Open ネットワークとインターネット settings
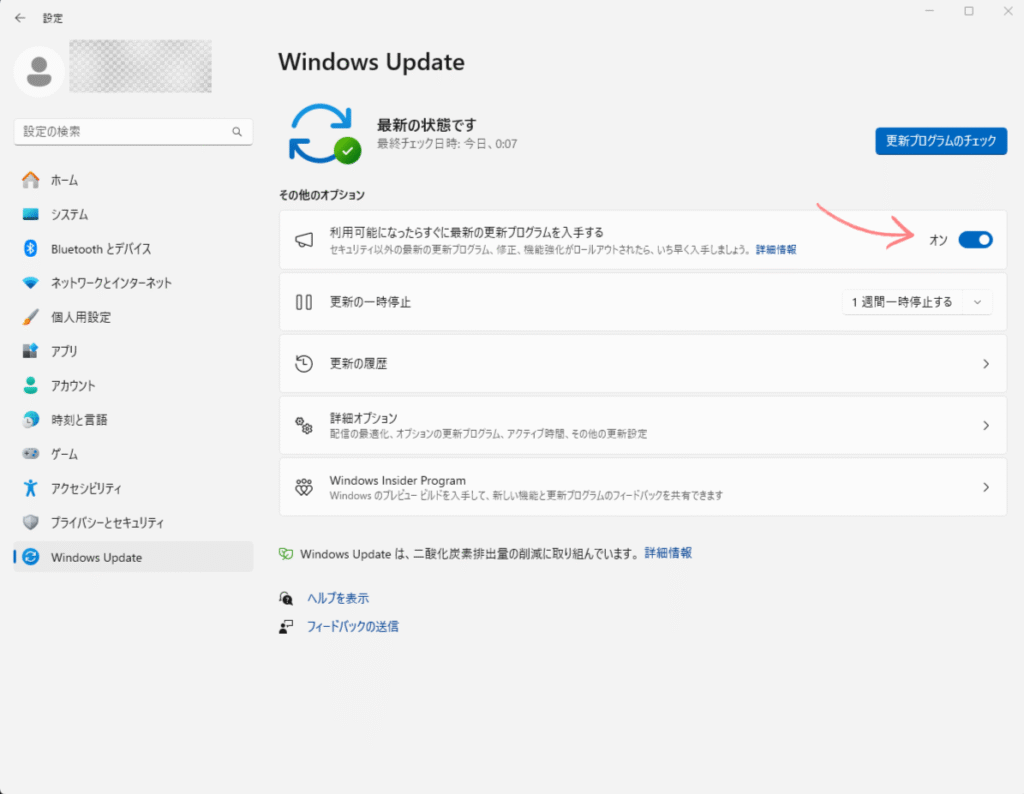The width and height of the screenshot is (1024, 794). 133,283
